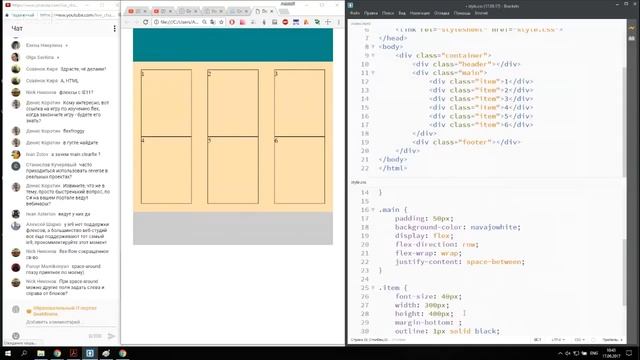Screen dimensions: 640x360
Task: Click the teal header block on the page
Action: point(233,45)
